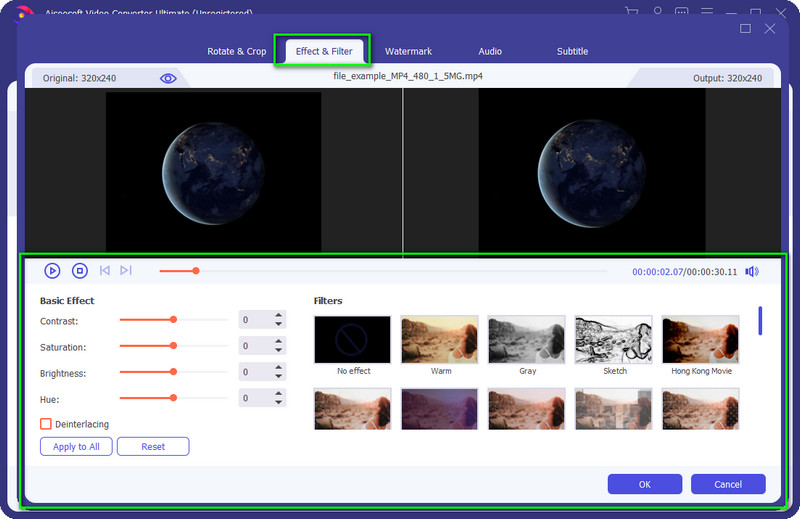This screenshot has width=800, height=519.
Task: Go to the Subtitle tab
Action: [x=572, y=51]
